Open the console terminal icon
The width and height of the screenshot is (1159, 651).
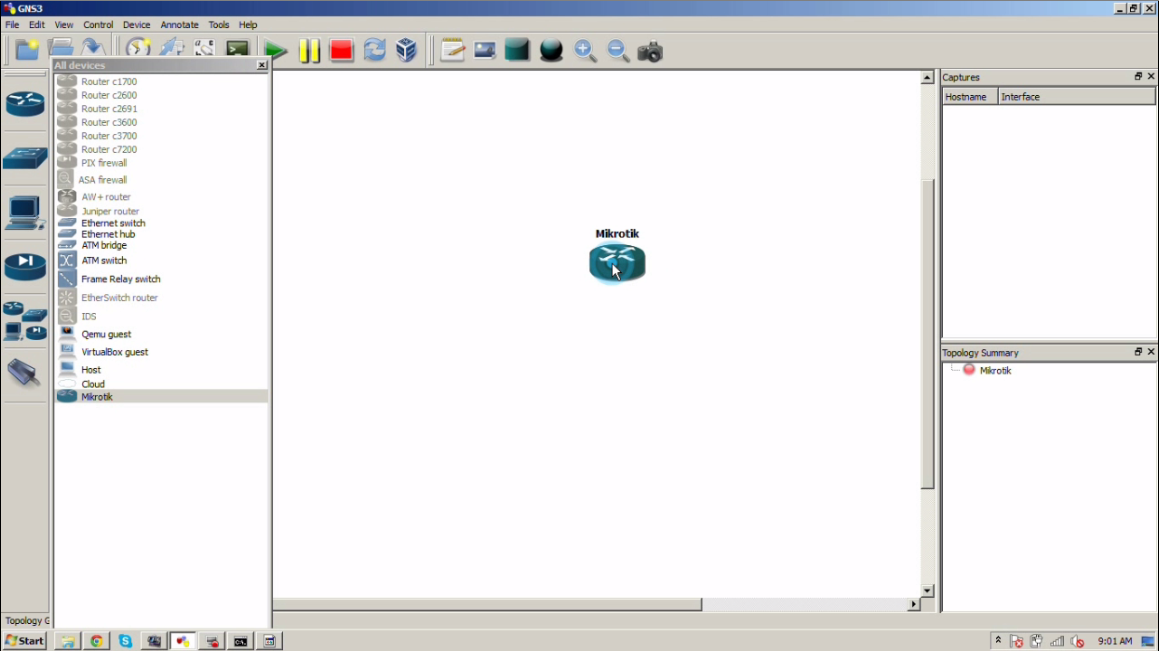point(237,50)
